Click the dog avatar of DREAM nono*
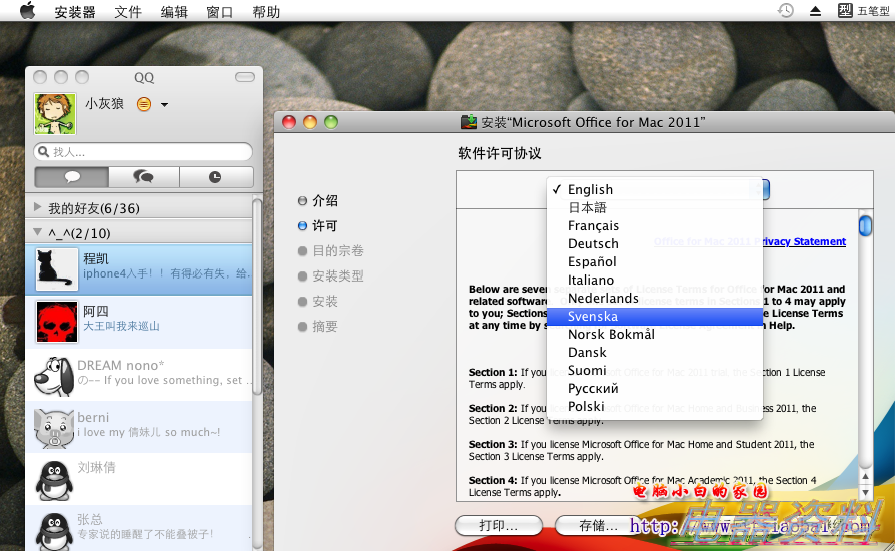Screen dimensions: 895x551 tap(56, 375)
